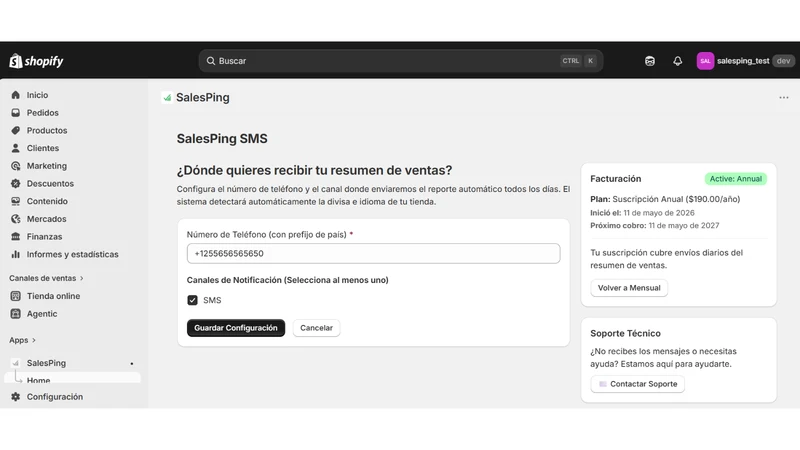Open Finanzas menu item

point(44,237)
